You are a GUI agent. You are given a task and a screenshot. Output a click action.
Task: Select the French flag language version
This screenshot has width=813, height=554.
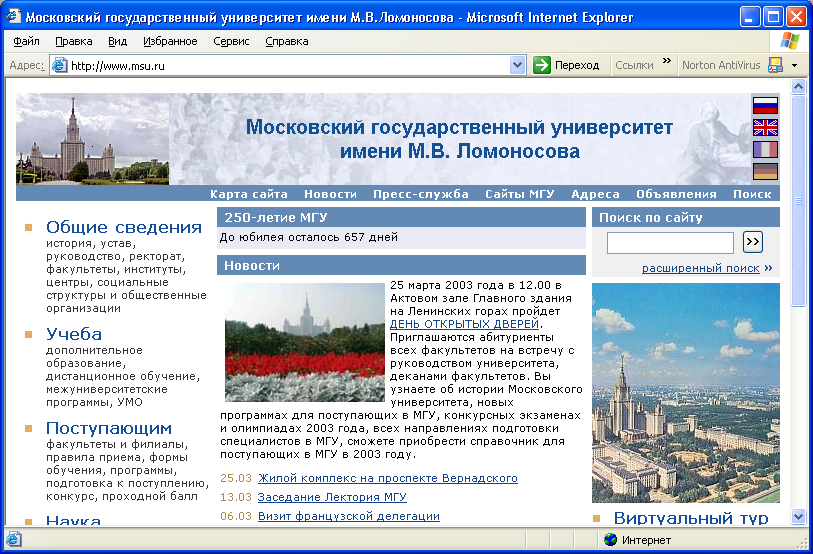[765, 149]
